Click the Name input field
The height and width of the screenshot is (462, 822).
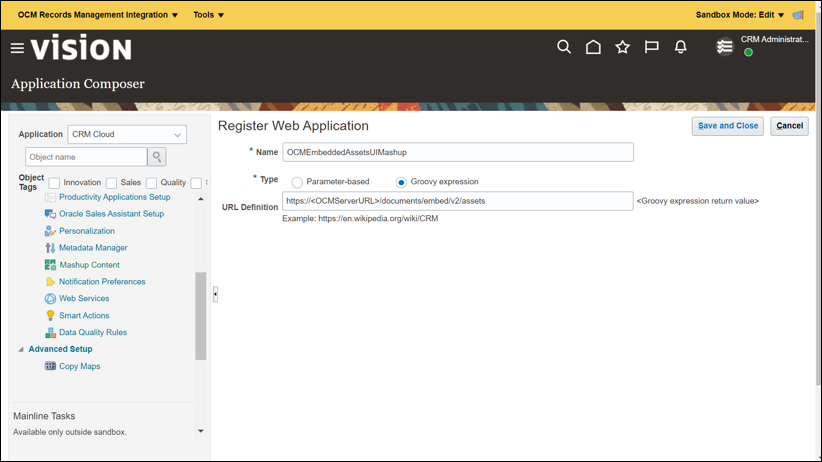pyautogui.click(x=458, y=152)
